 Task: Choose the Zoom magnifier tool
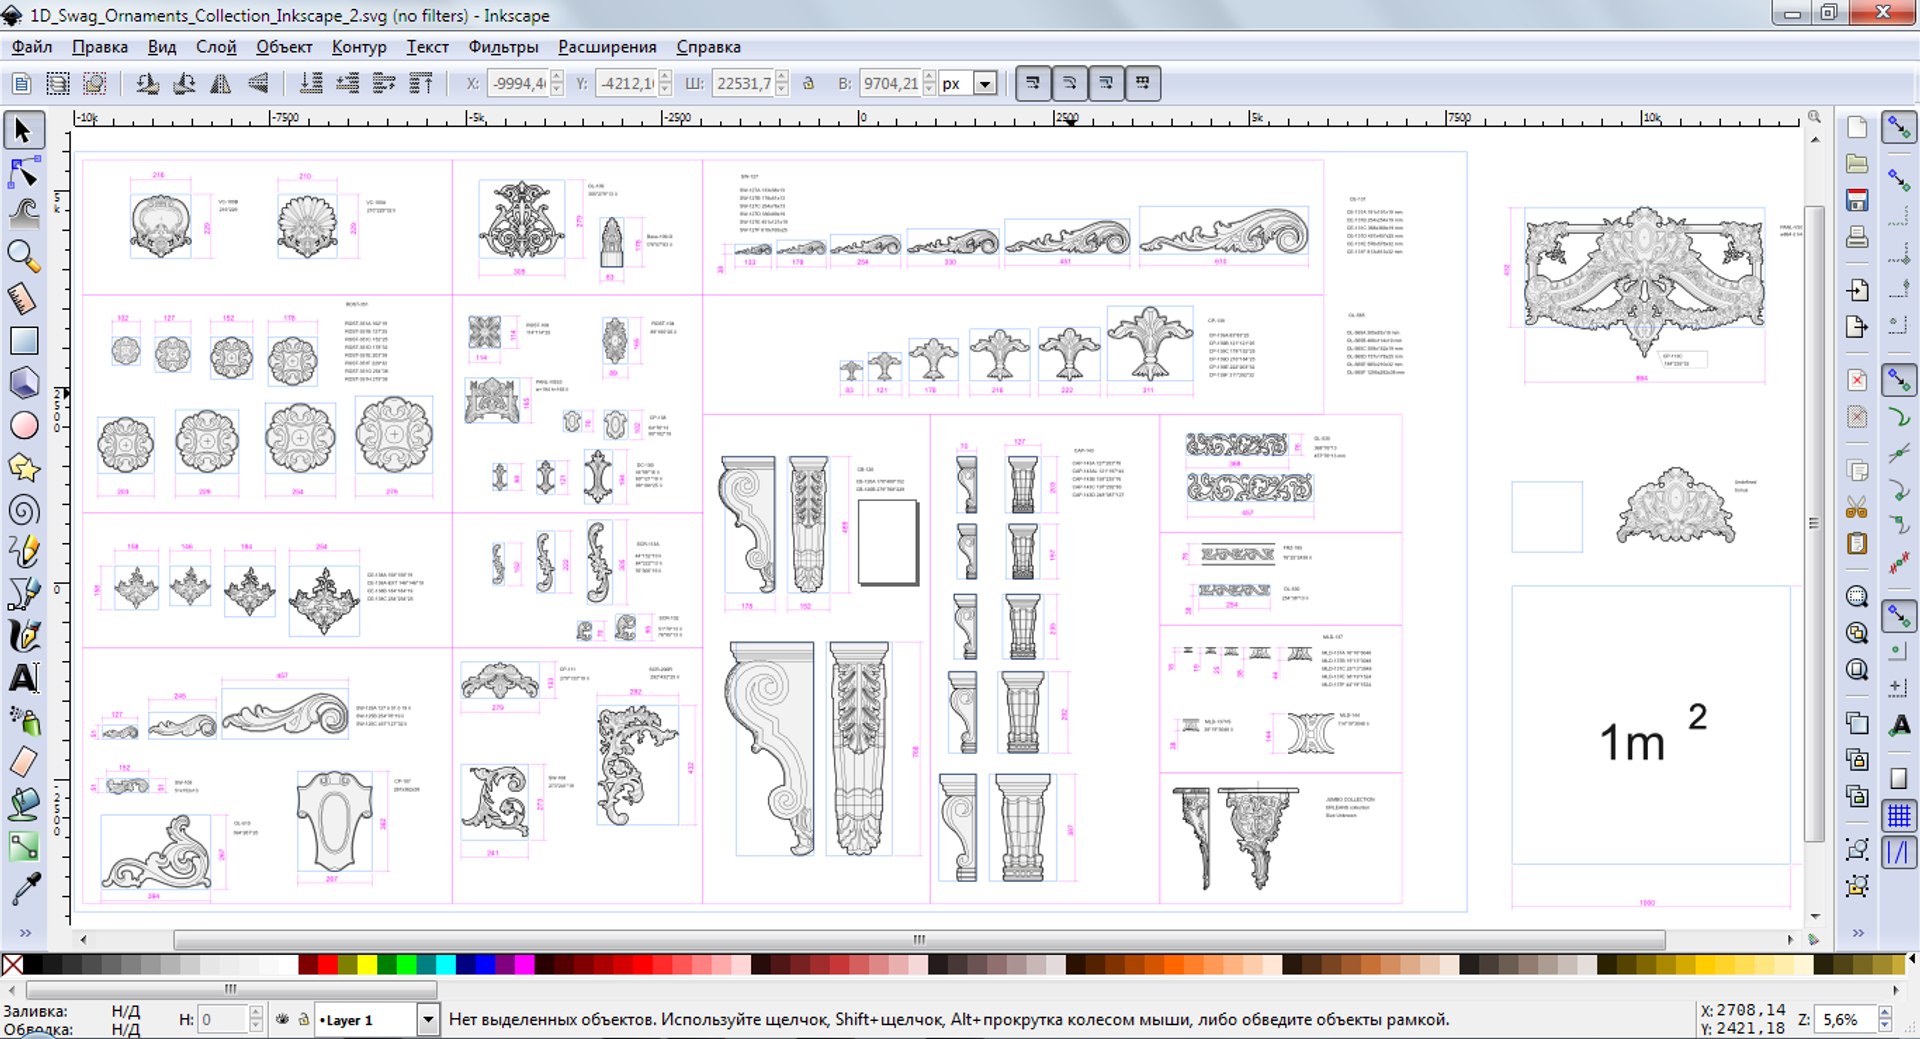coord(23,257)
